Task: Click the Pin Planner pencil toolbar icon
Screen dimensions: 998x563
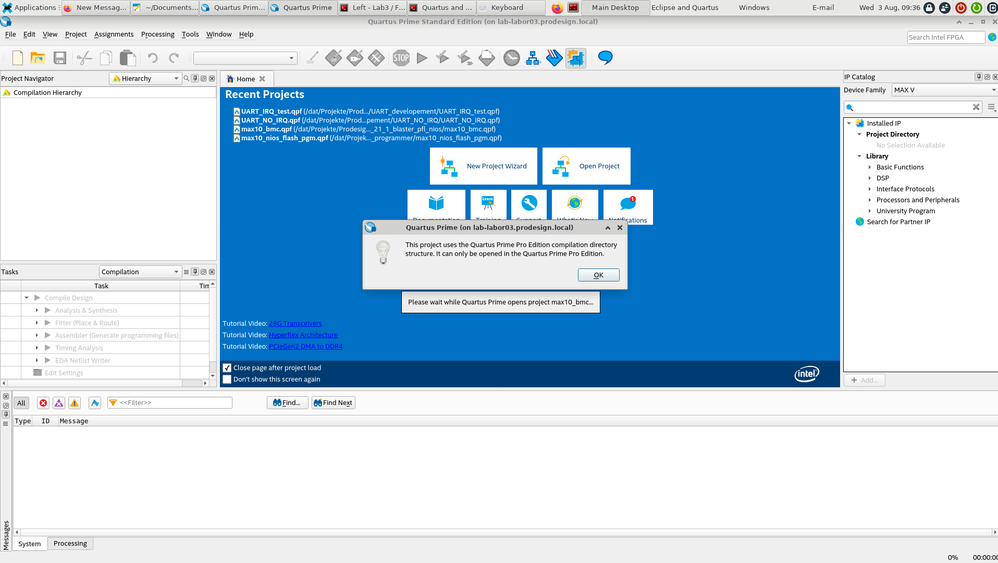Action: 313,58
